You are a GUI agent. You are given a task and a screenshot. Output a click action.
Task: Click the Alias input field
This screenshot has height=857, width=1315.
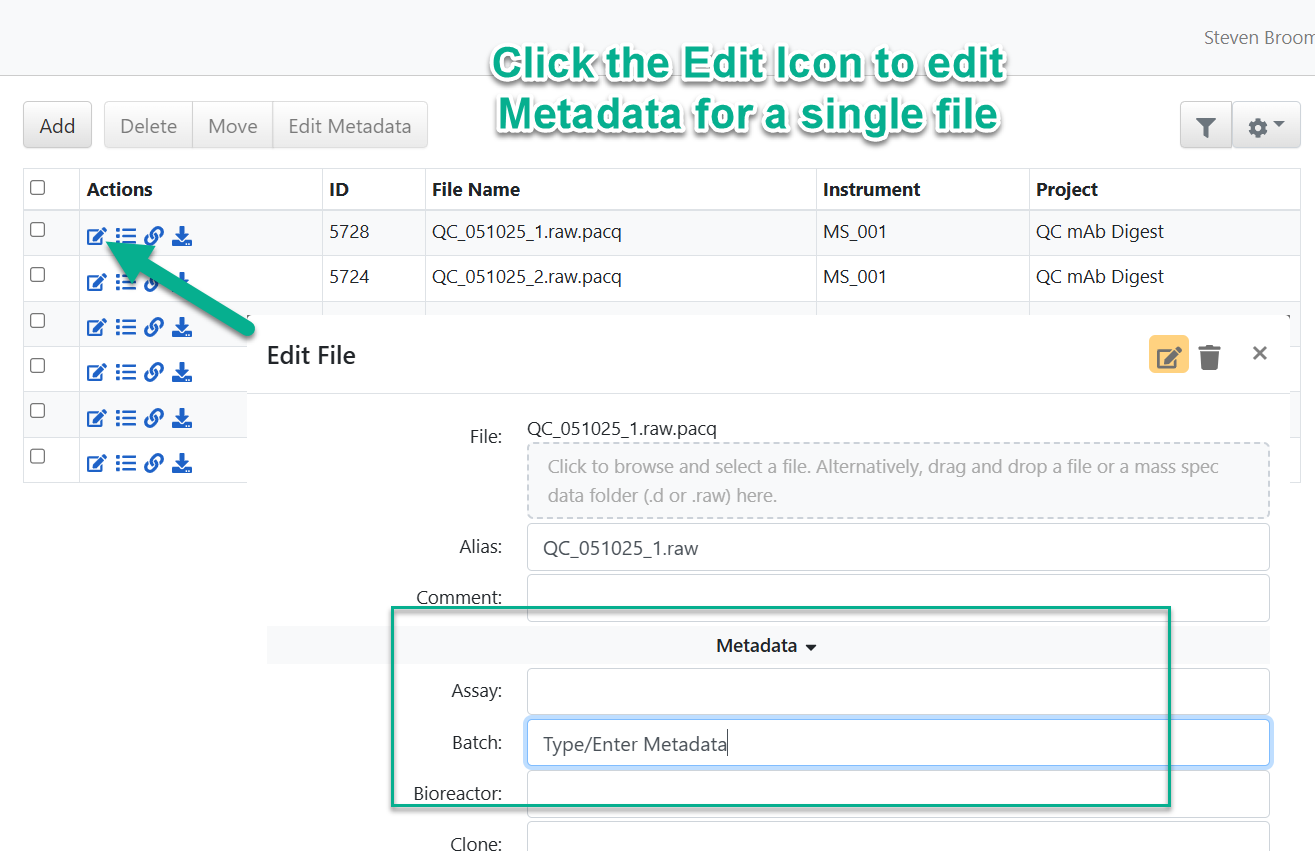[898, 548]
